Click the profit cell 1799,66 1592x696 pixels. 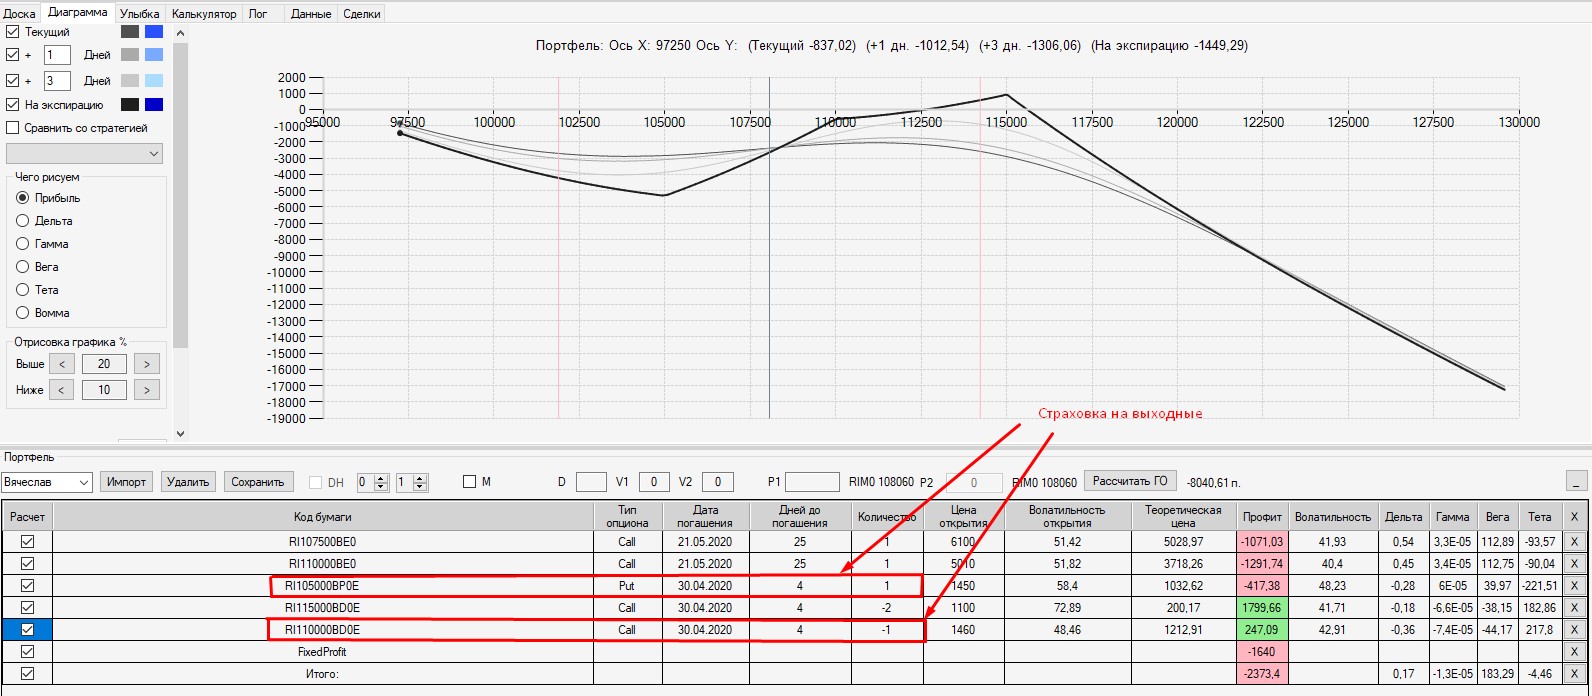(x=1263, y=608)
